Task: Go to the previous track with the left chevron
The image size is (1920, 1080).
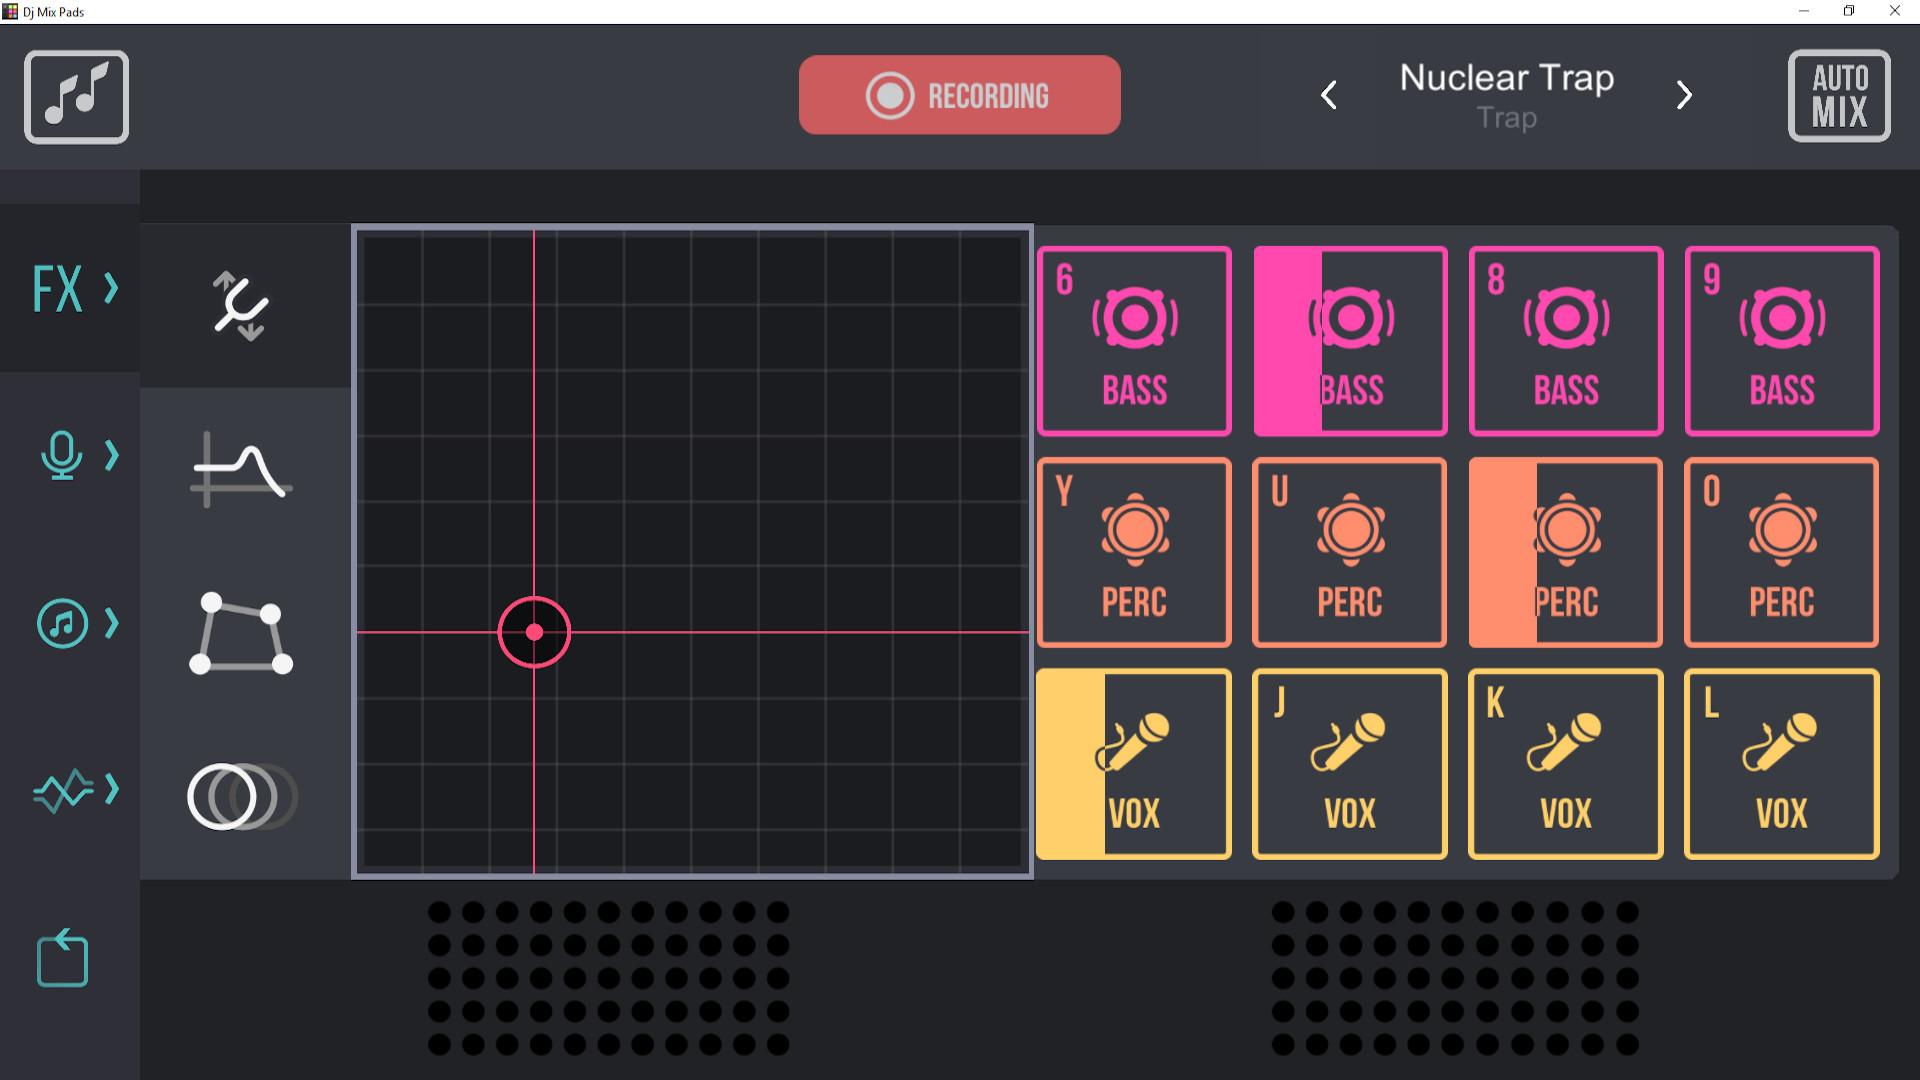Action: (x=1330, y=95)
